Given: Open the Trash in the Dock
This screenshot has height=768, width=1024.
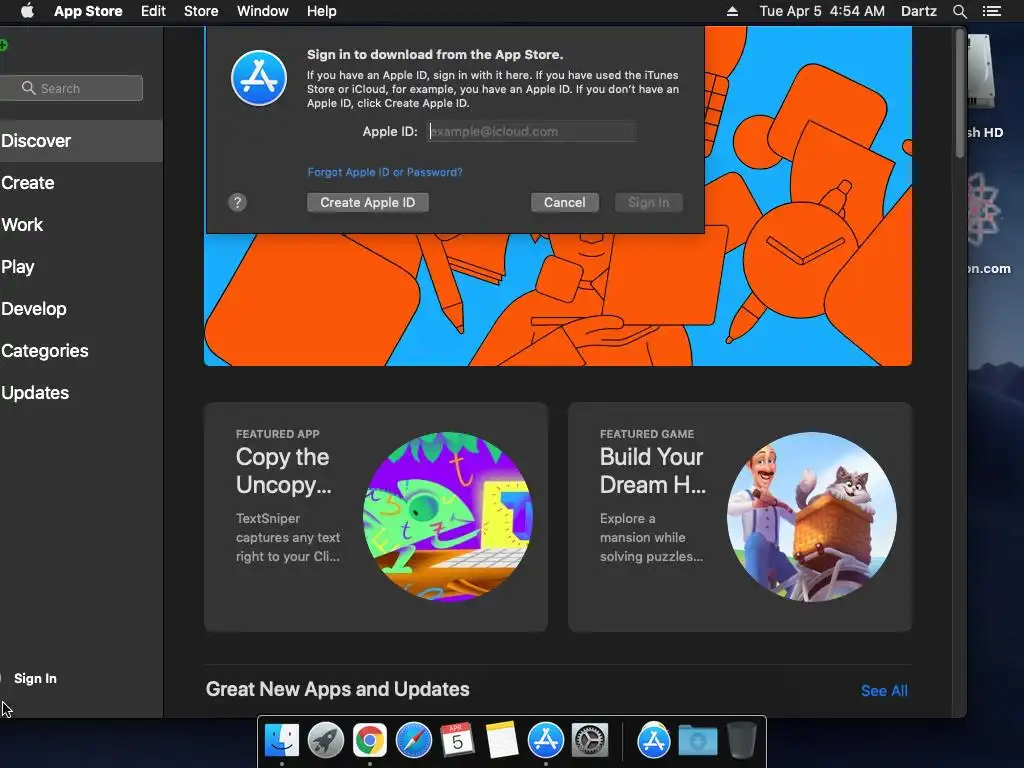Looking at the screenshot, I should 742,741.
